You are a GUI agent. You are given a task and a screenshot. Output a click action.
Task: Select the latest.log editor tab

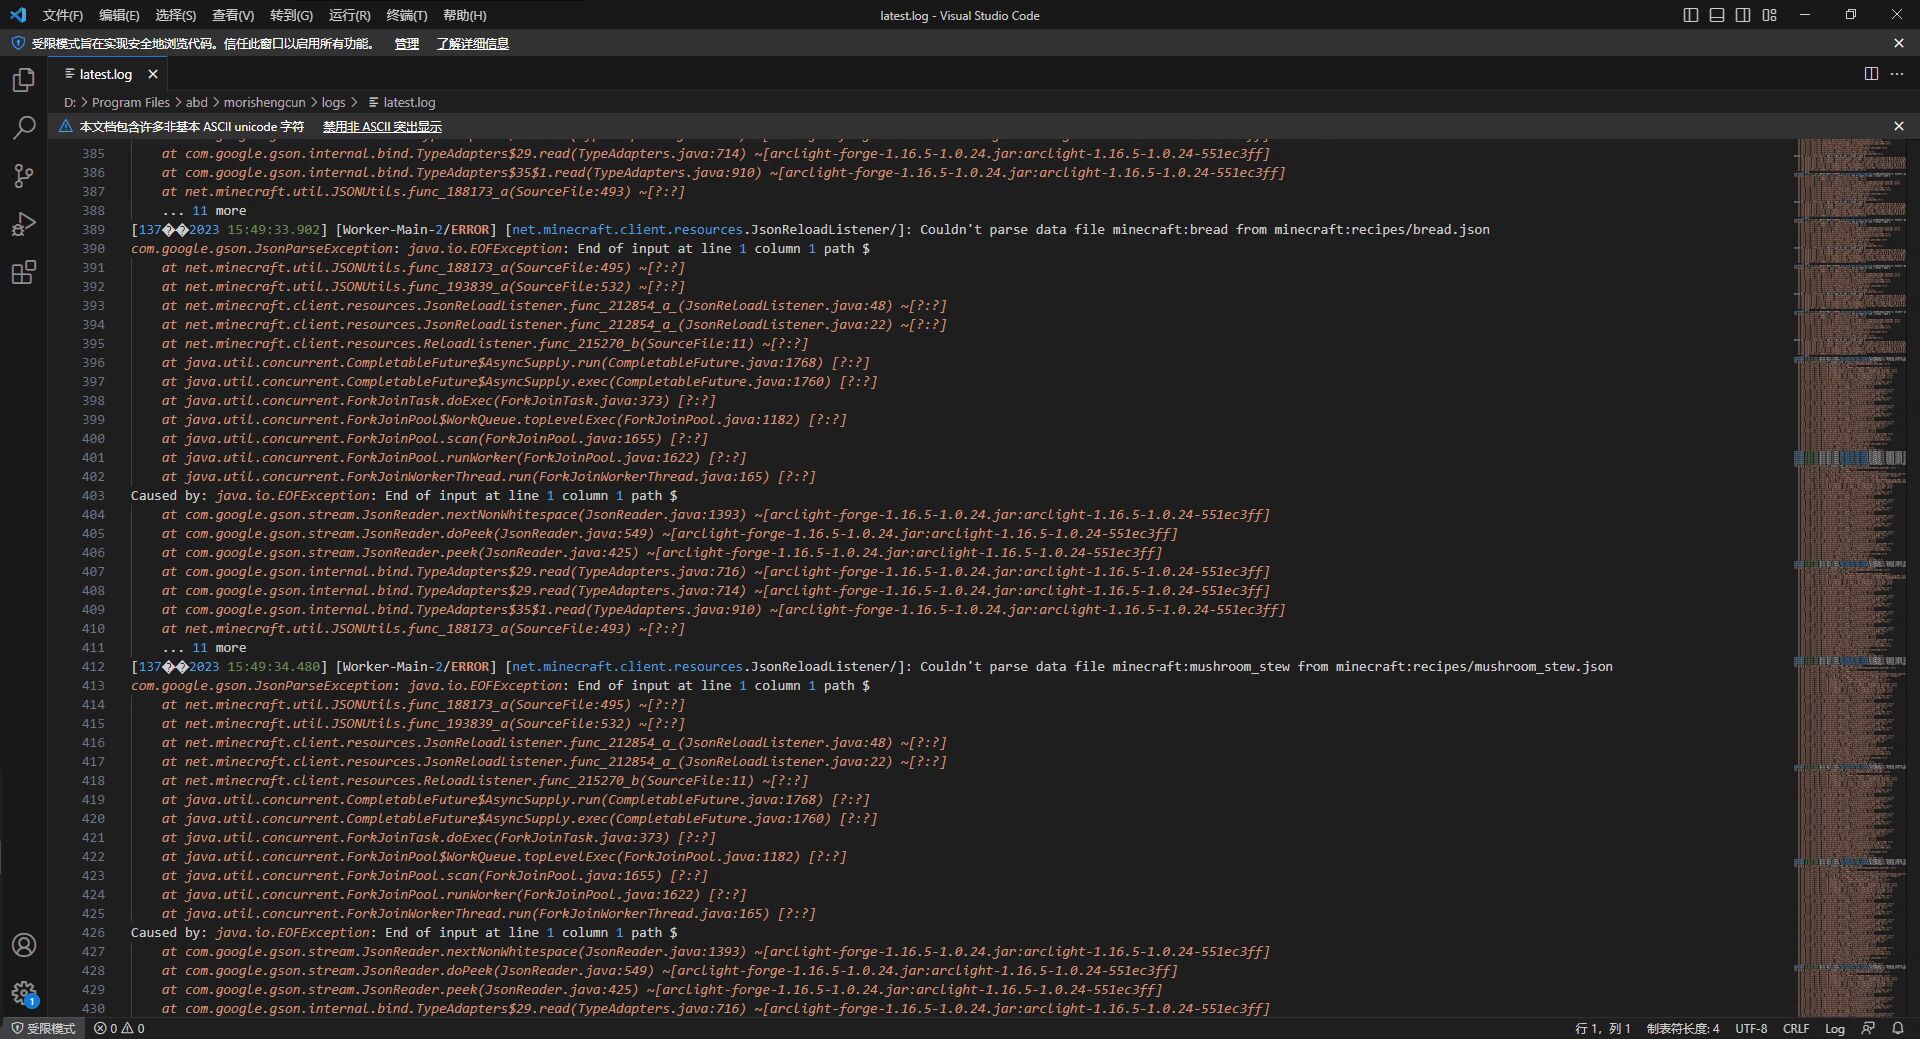click(105, 74)
